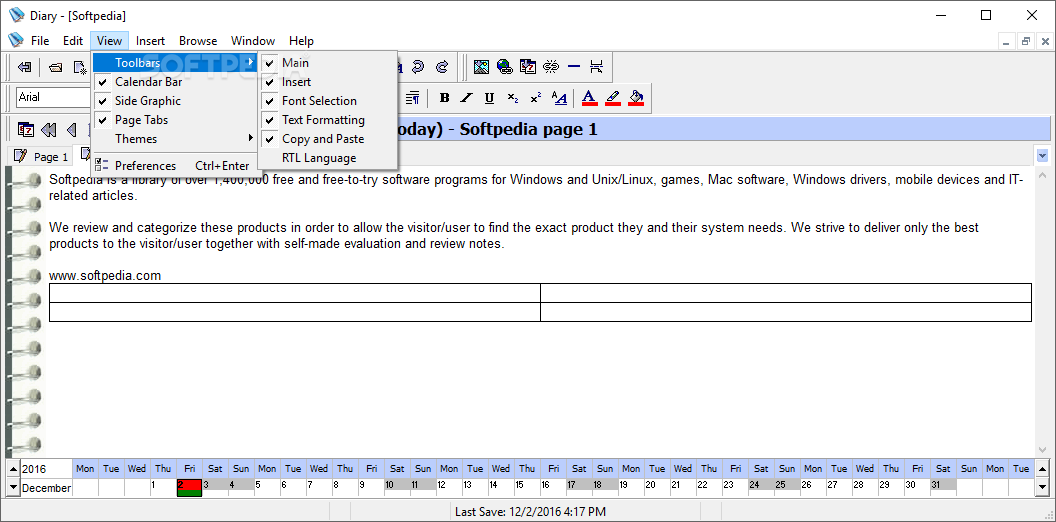Apply superscript formatting

pos(535,98)
